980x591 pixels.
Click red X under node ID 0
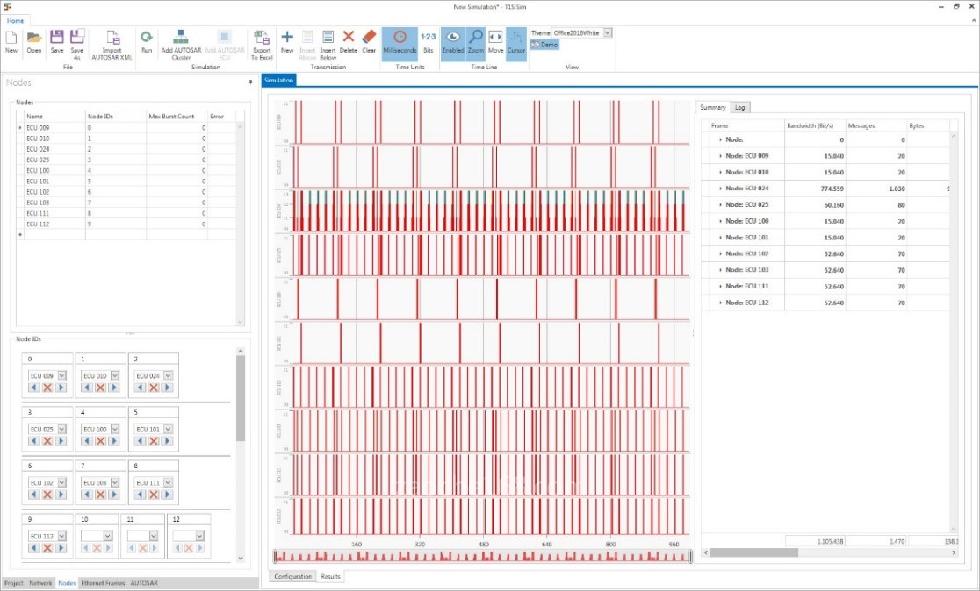click(47, 387)
